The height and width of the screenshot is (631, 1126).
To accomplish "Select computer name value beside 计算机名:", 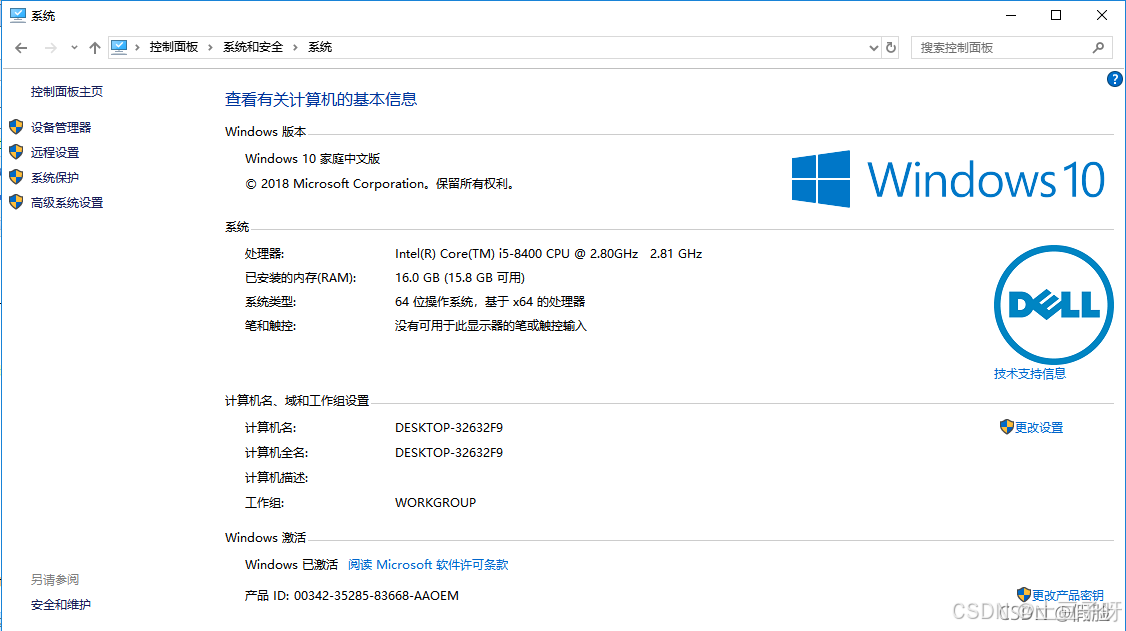I will point(449,427).
